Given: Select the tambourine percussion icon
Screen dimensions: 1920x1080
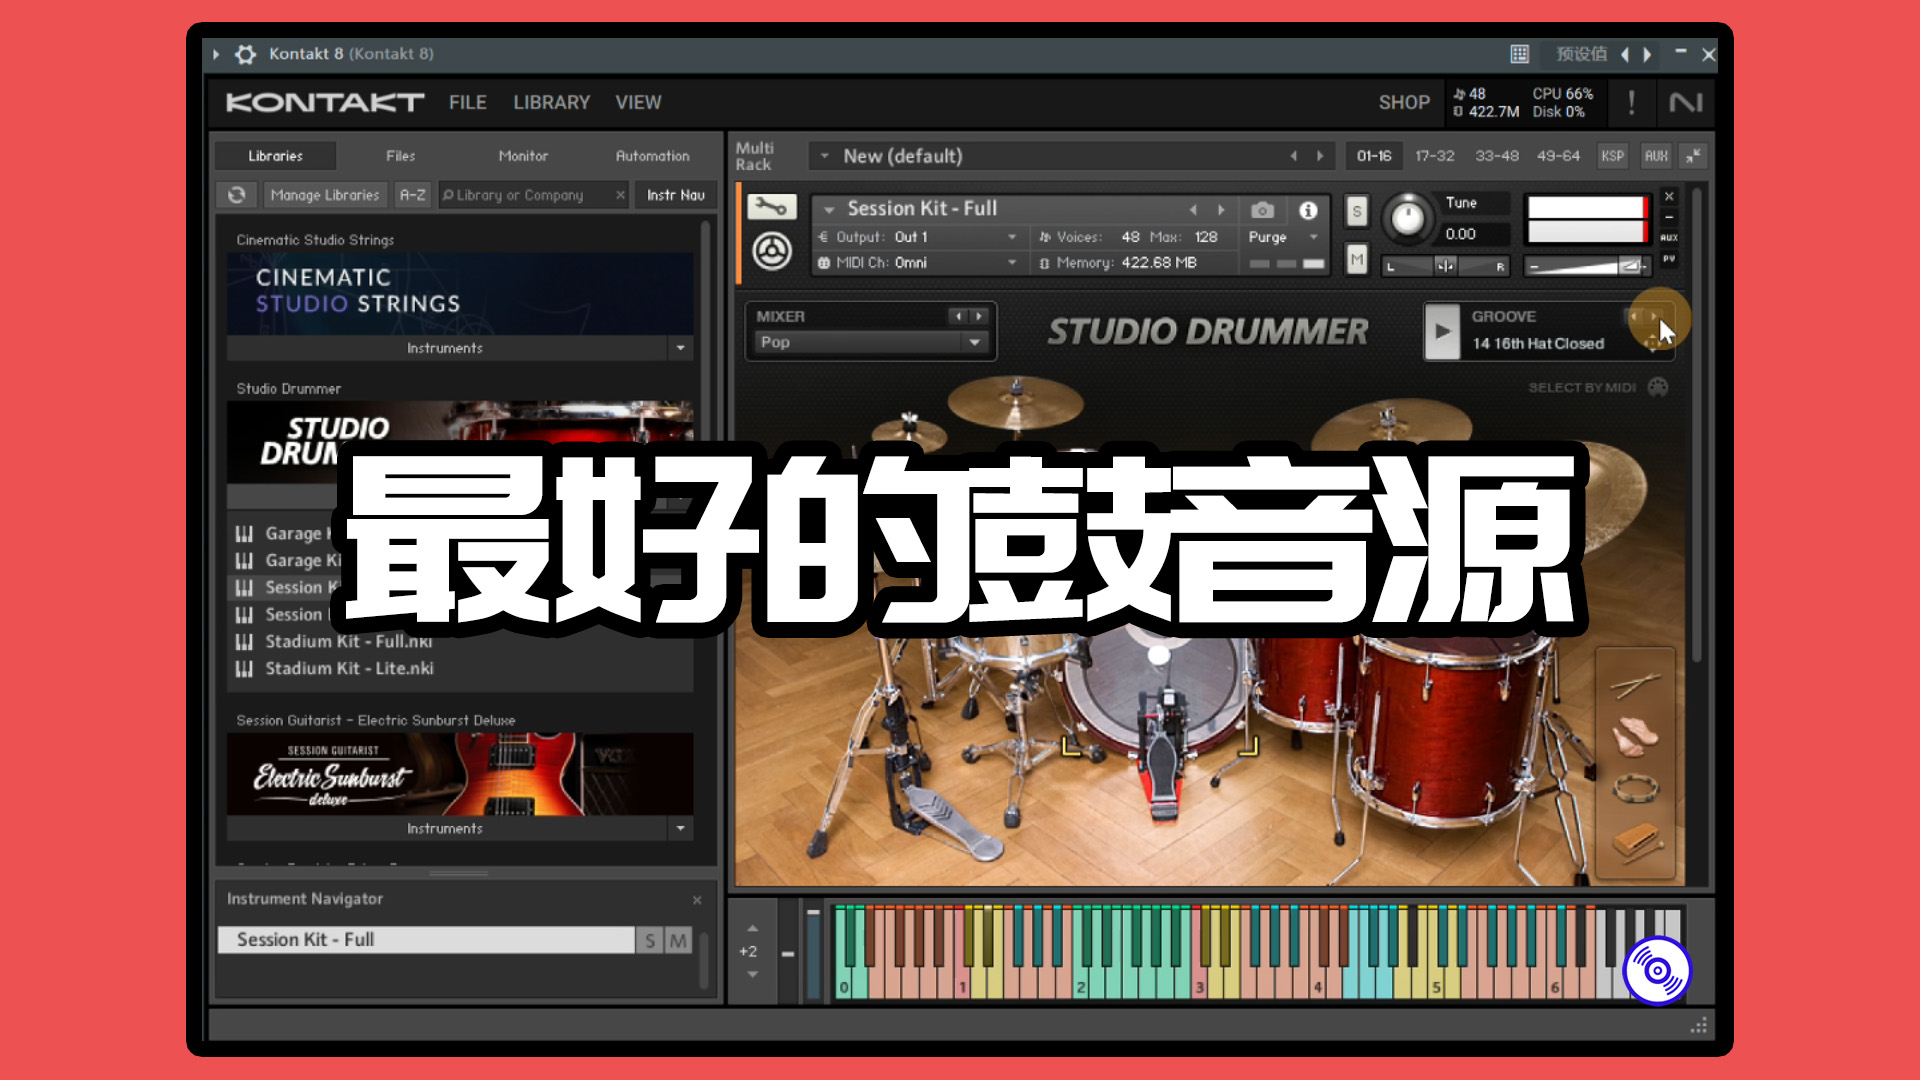Looking at the screenshot, I should (x=1635, y=789).
